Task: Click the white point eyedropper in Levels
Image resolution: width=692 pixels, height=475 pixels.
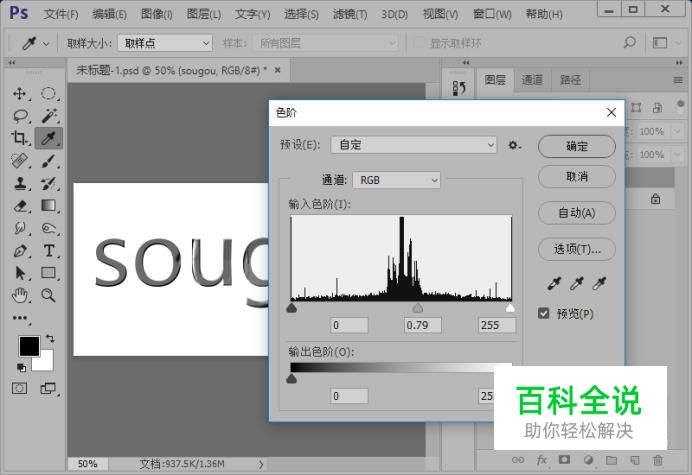Action: (x=599, y=283)
